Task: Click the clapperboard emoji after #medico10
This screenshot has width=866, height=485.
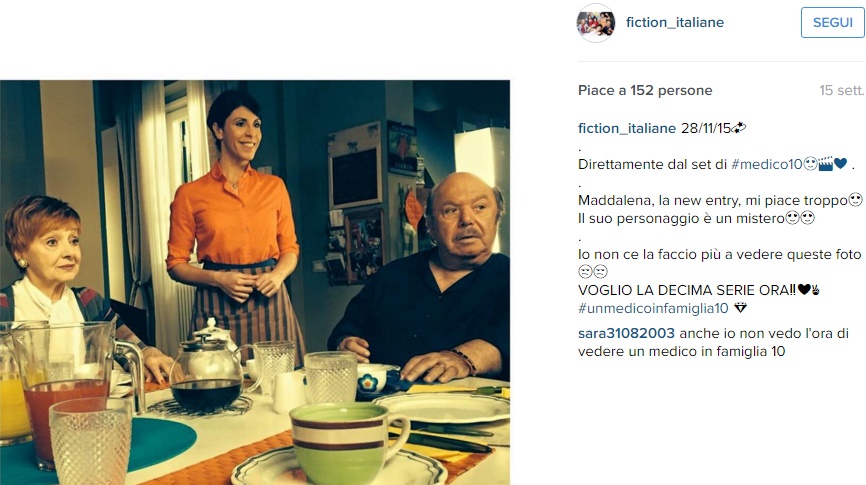Action: click(825, 164)
